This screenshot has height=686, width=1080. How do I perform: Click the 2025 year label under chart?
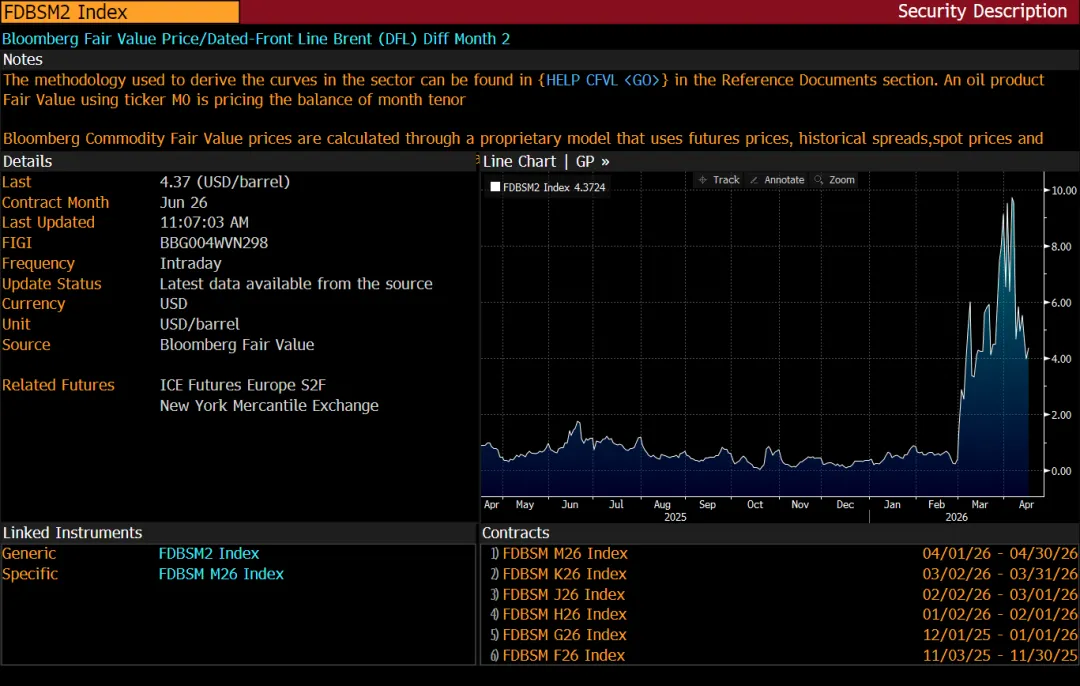coord(675,517)
